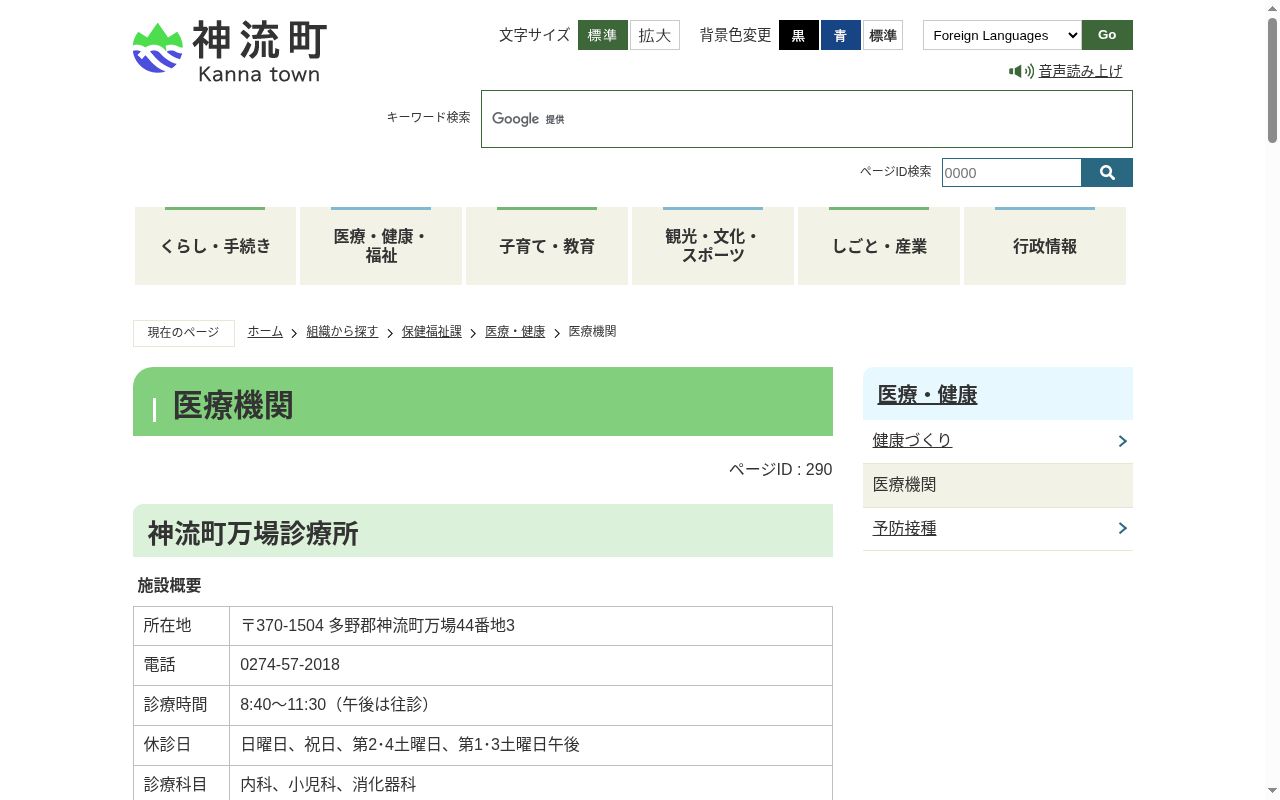1280x800 pixels.
Task: Click the address 〒370-1504 多野郡神流町万場44番地3
Action: click(378, 626)
